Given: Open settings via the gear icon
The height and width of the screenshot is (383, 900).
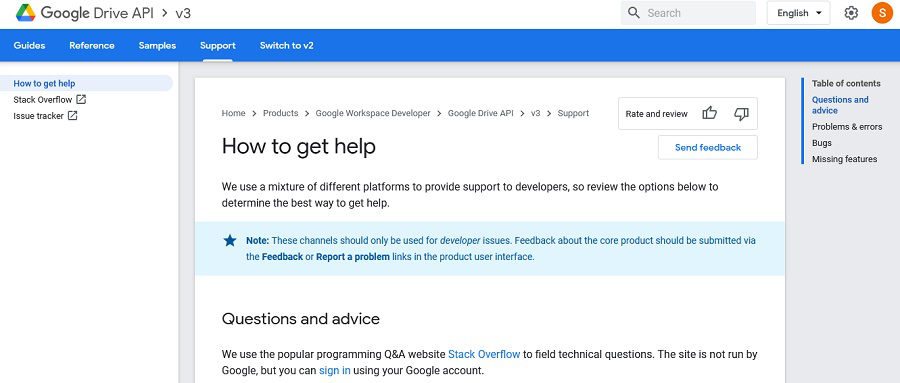Looking at the screenshot, I should tap(851, 13).
